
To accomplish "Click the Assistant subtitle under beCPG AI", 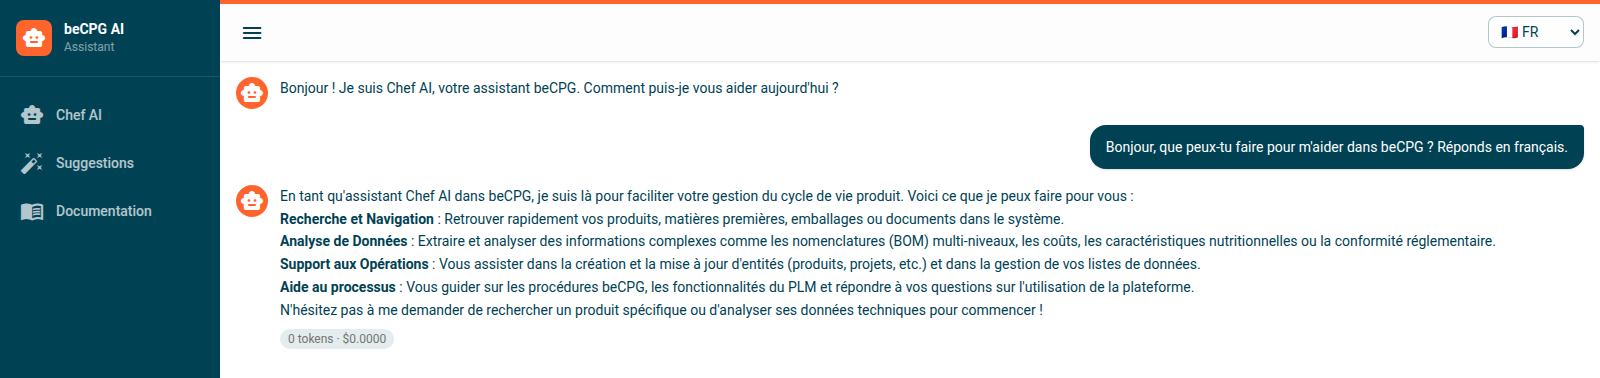I will (x=89, y=47).
